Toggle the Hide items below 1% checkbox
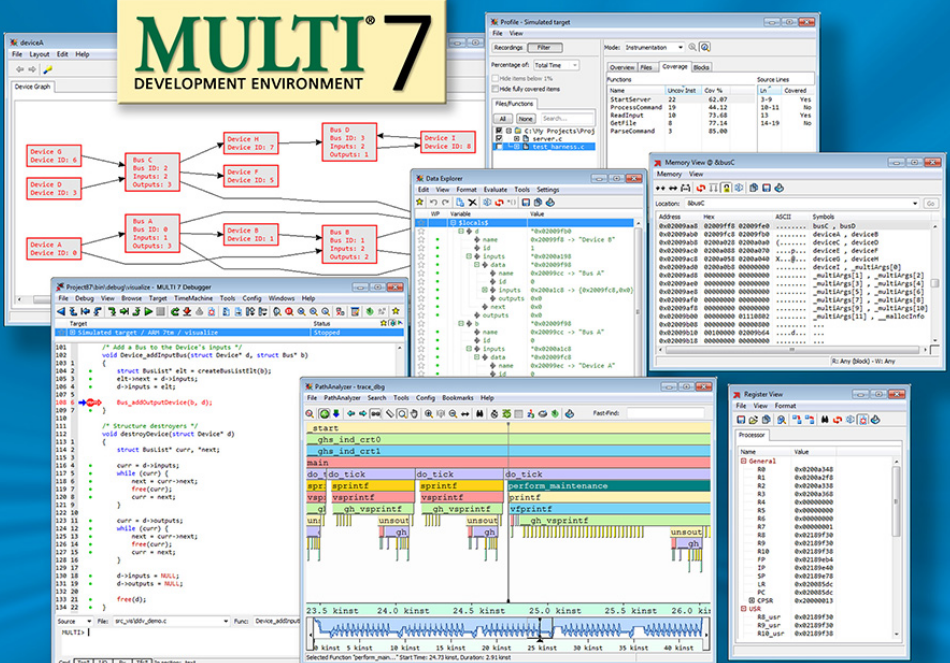Viewport: 950px width, 663px height. tap(496, 78)
